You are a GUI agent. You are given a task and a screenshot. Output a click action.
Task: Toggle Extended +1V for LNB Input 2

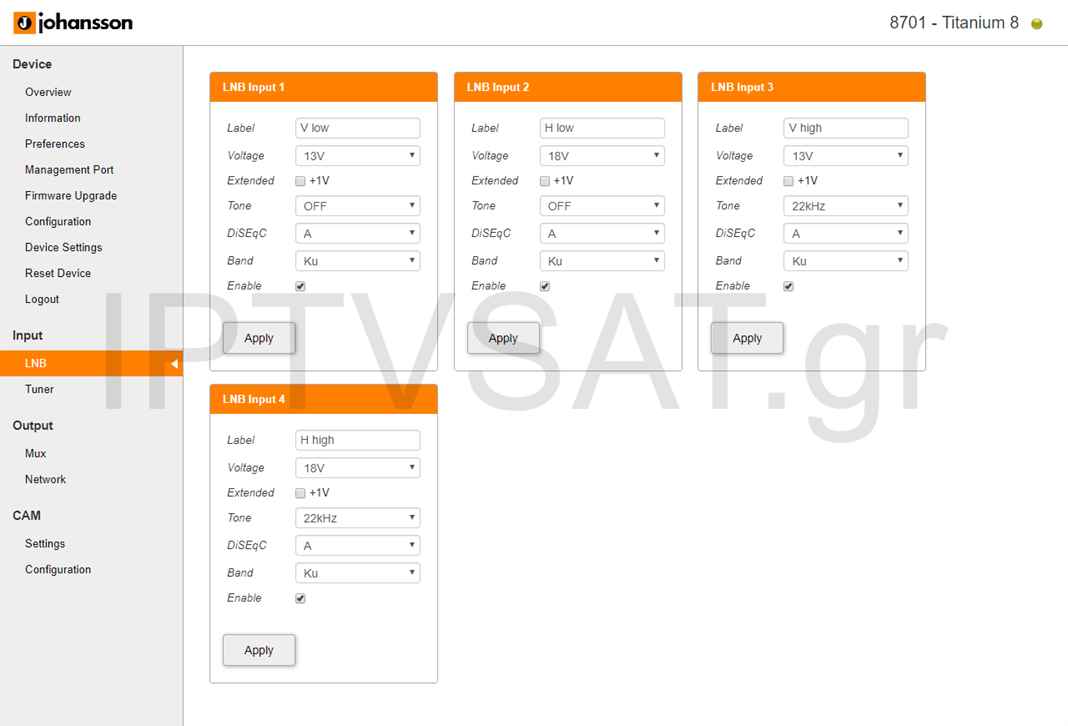545,181
